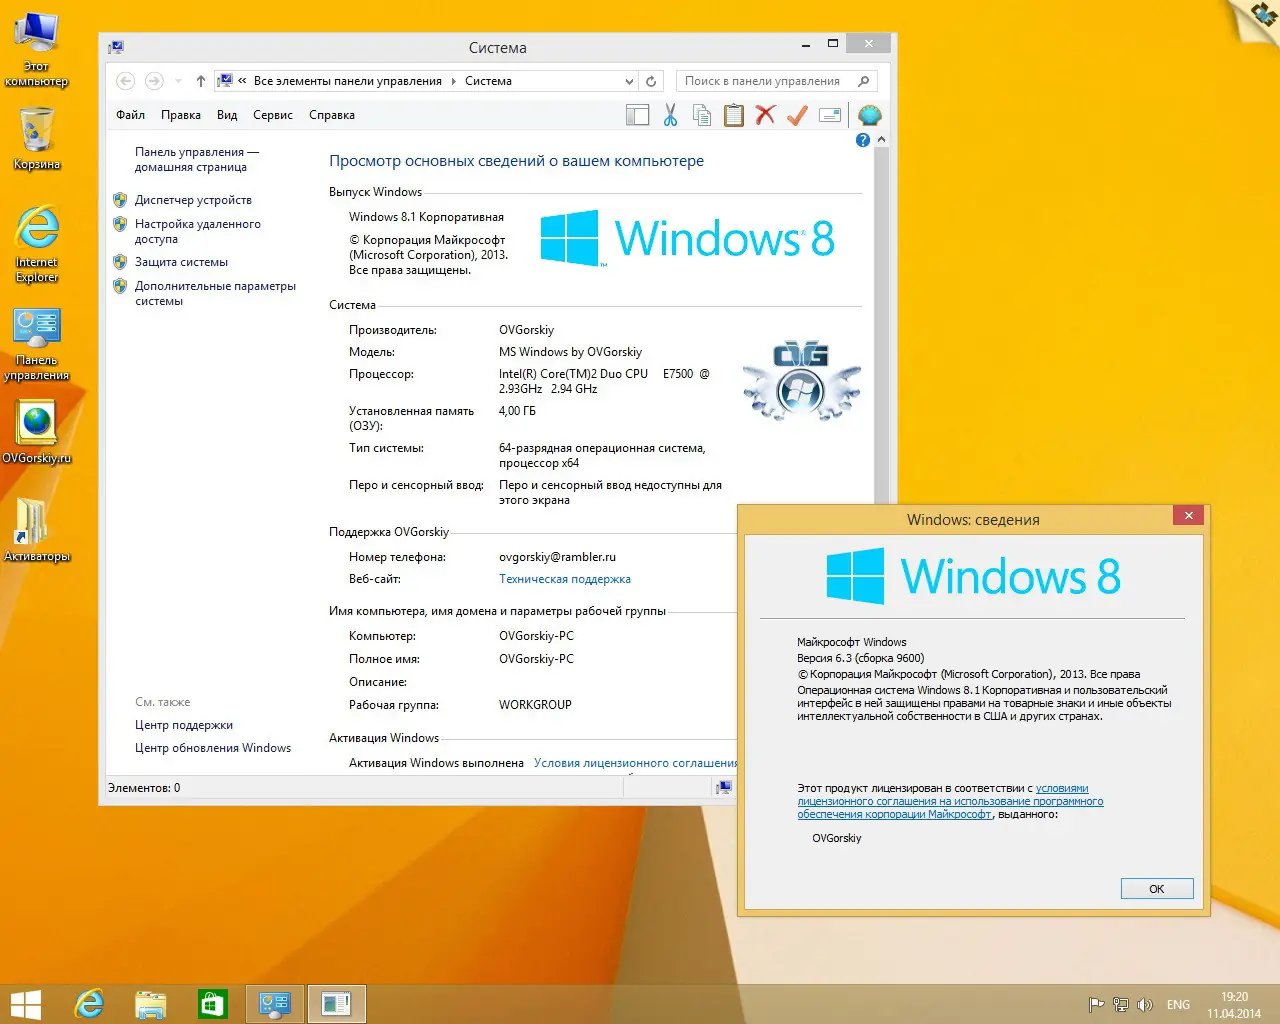1280x1024 pixels.
Task: Select the Корзина recycle bin icon
Action: (37, 137)
